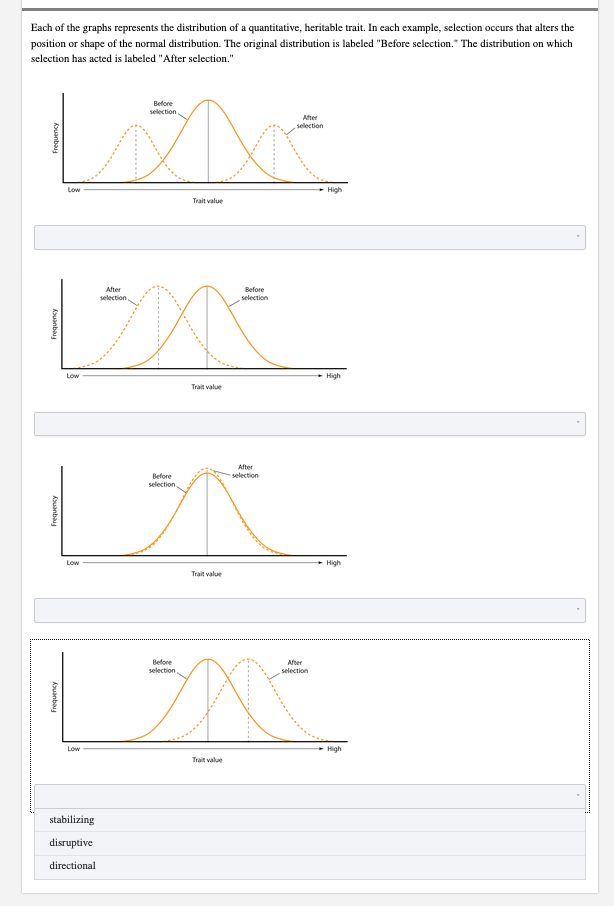Select the "directional" answer option
614x906 pixels.
point(70,865)
